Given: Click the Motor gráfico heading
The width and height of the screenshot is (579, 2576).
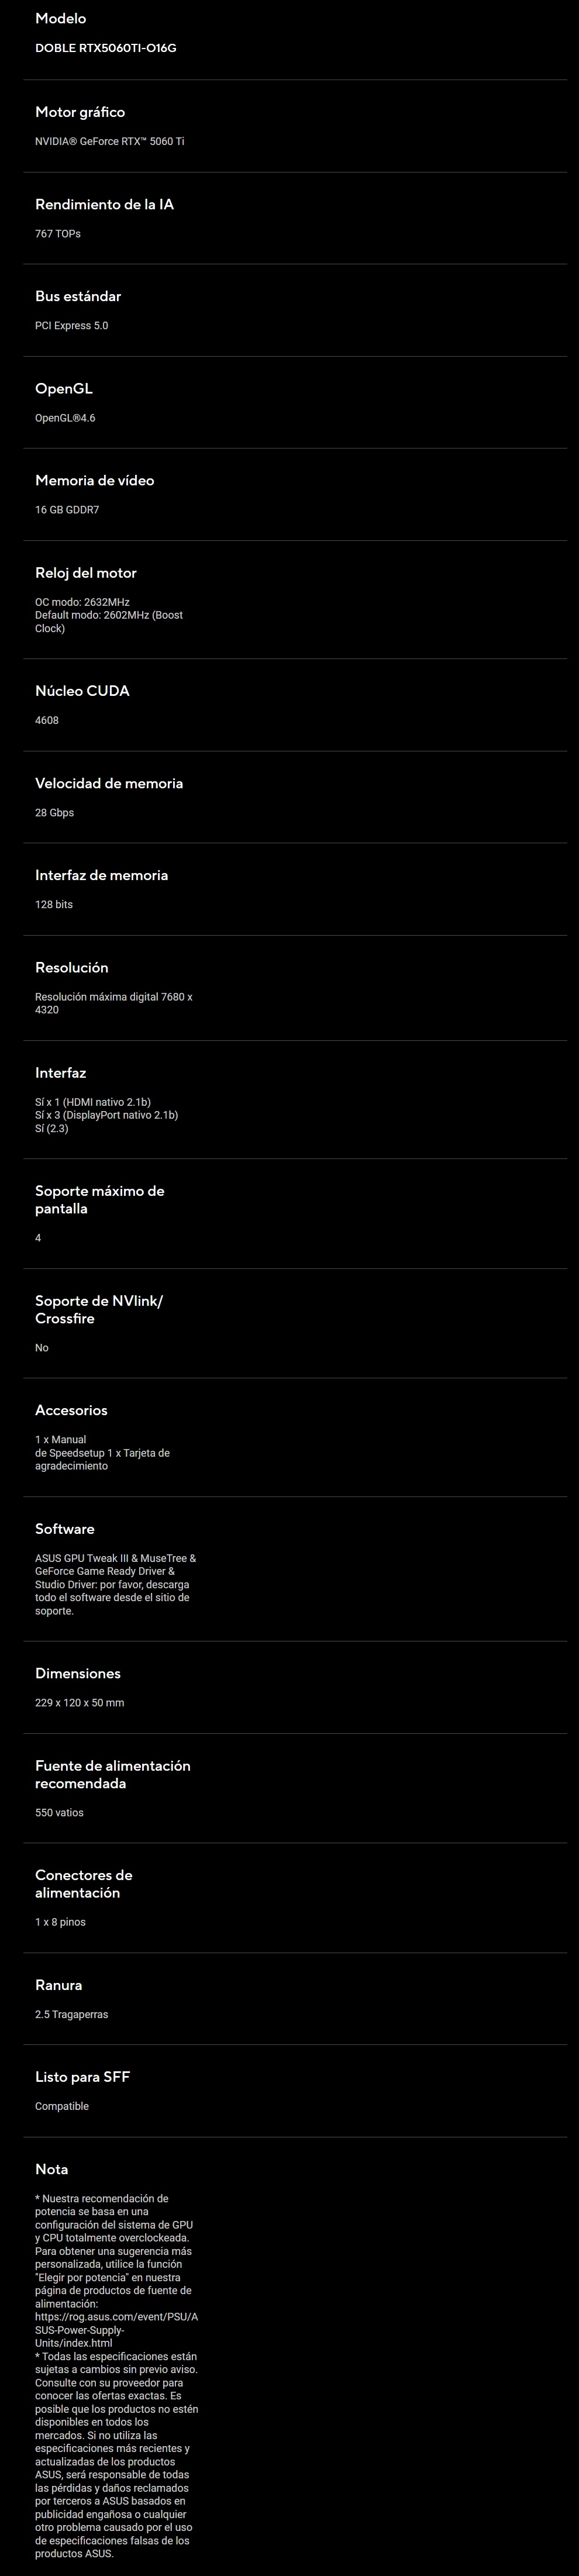Looking at the screenshot, I should 80,112.
